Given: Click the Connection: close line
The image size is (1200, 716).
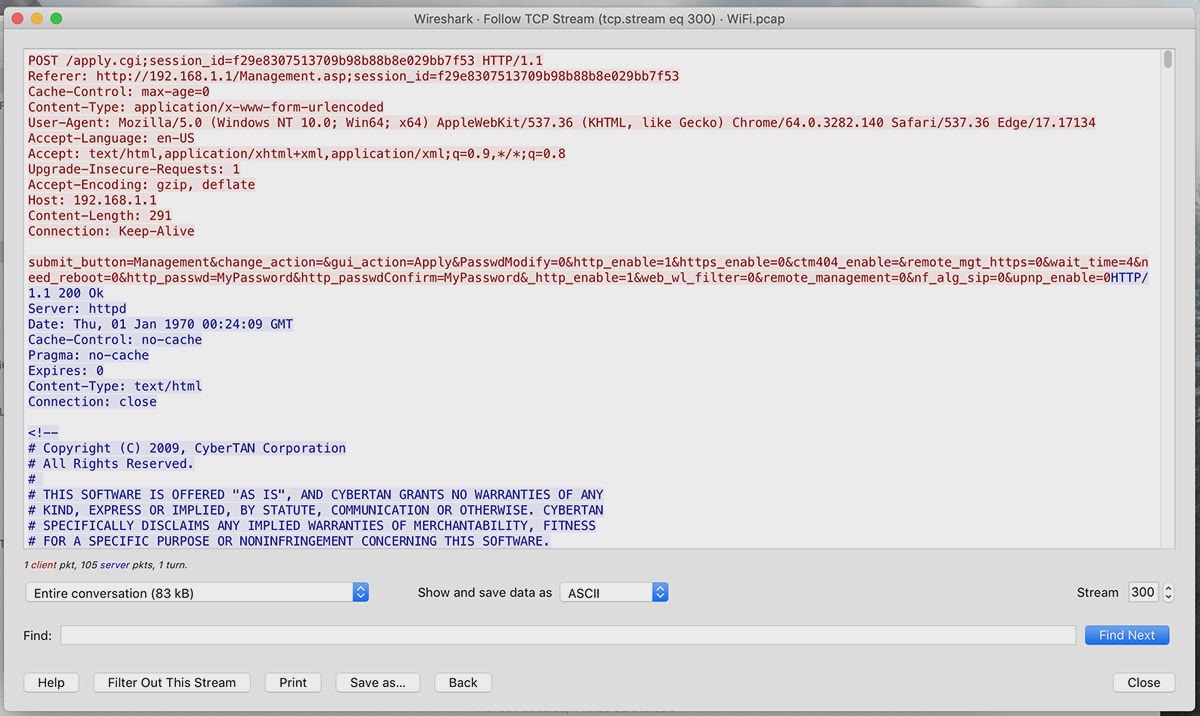Looking at the screenshot, I should point(92,402).
